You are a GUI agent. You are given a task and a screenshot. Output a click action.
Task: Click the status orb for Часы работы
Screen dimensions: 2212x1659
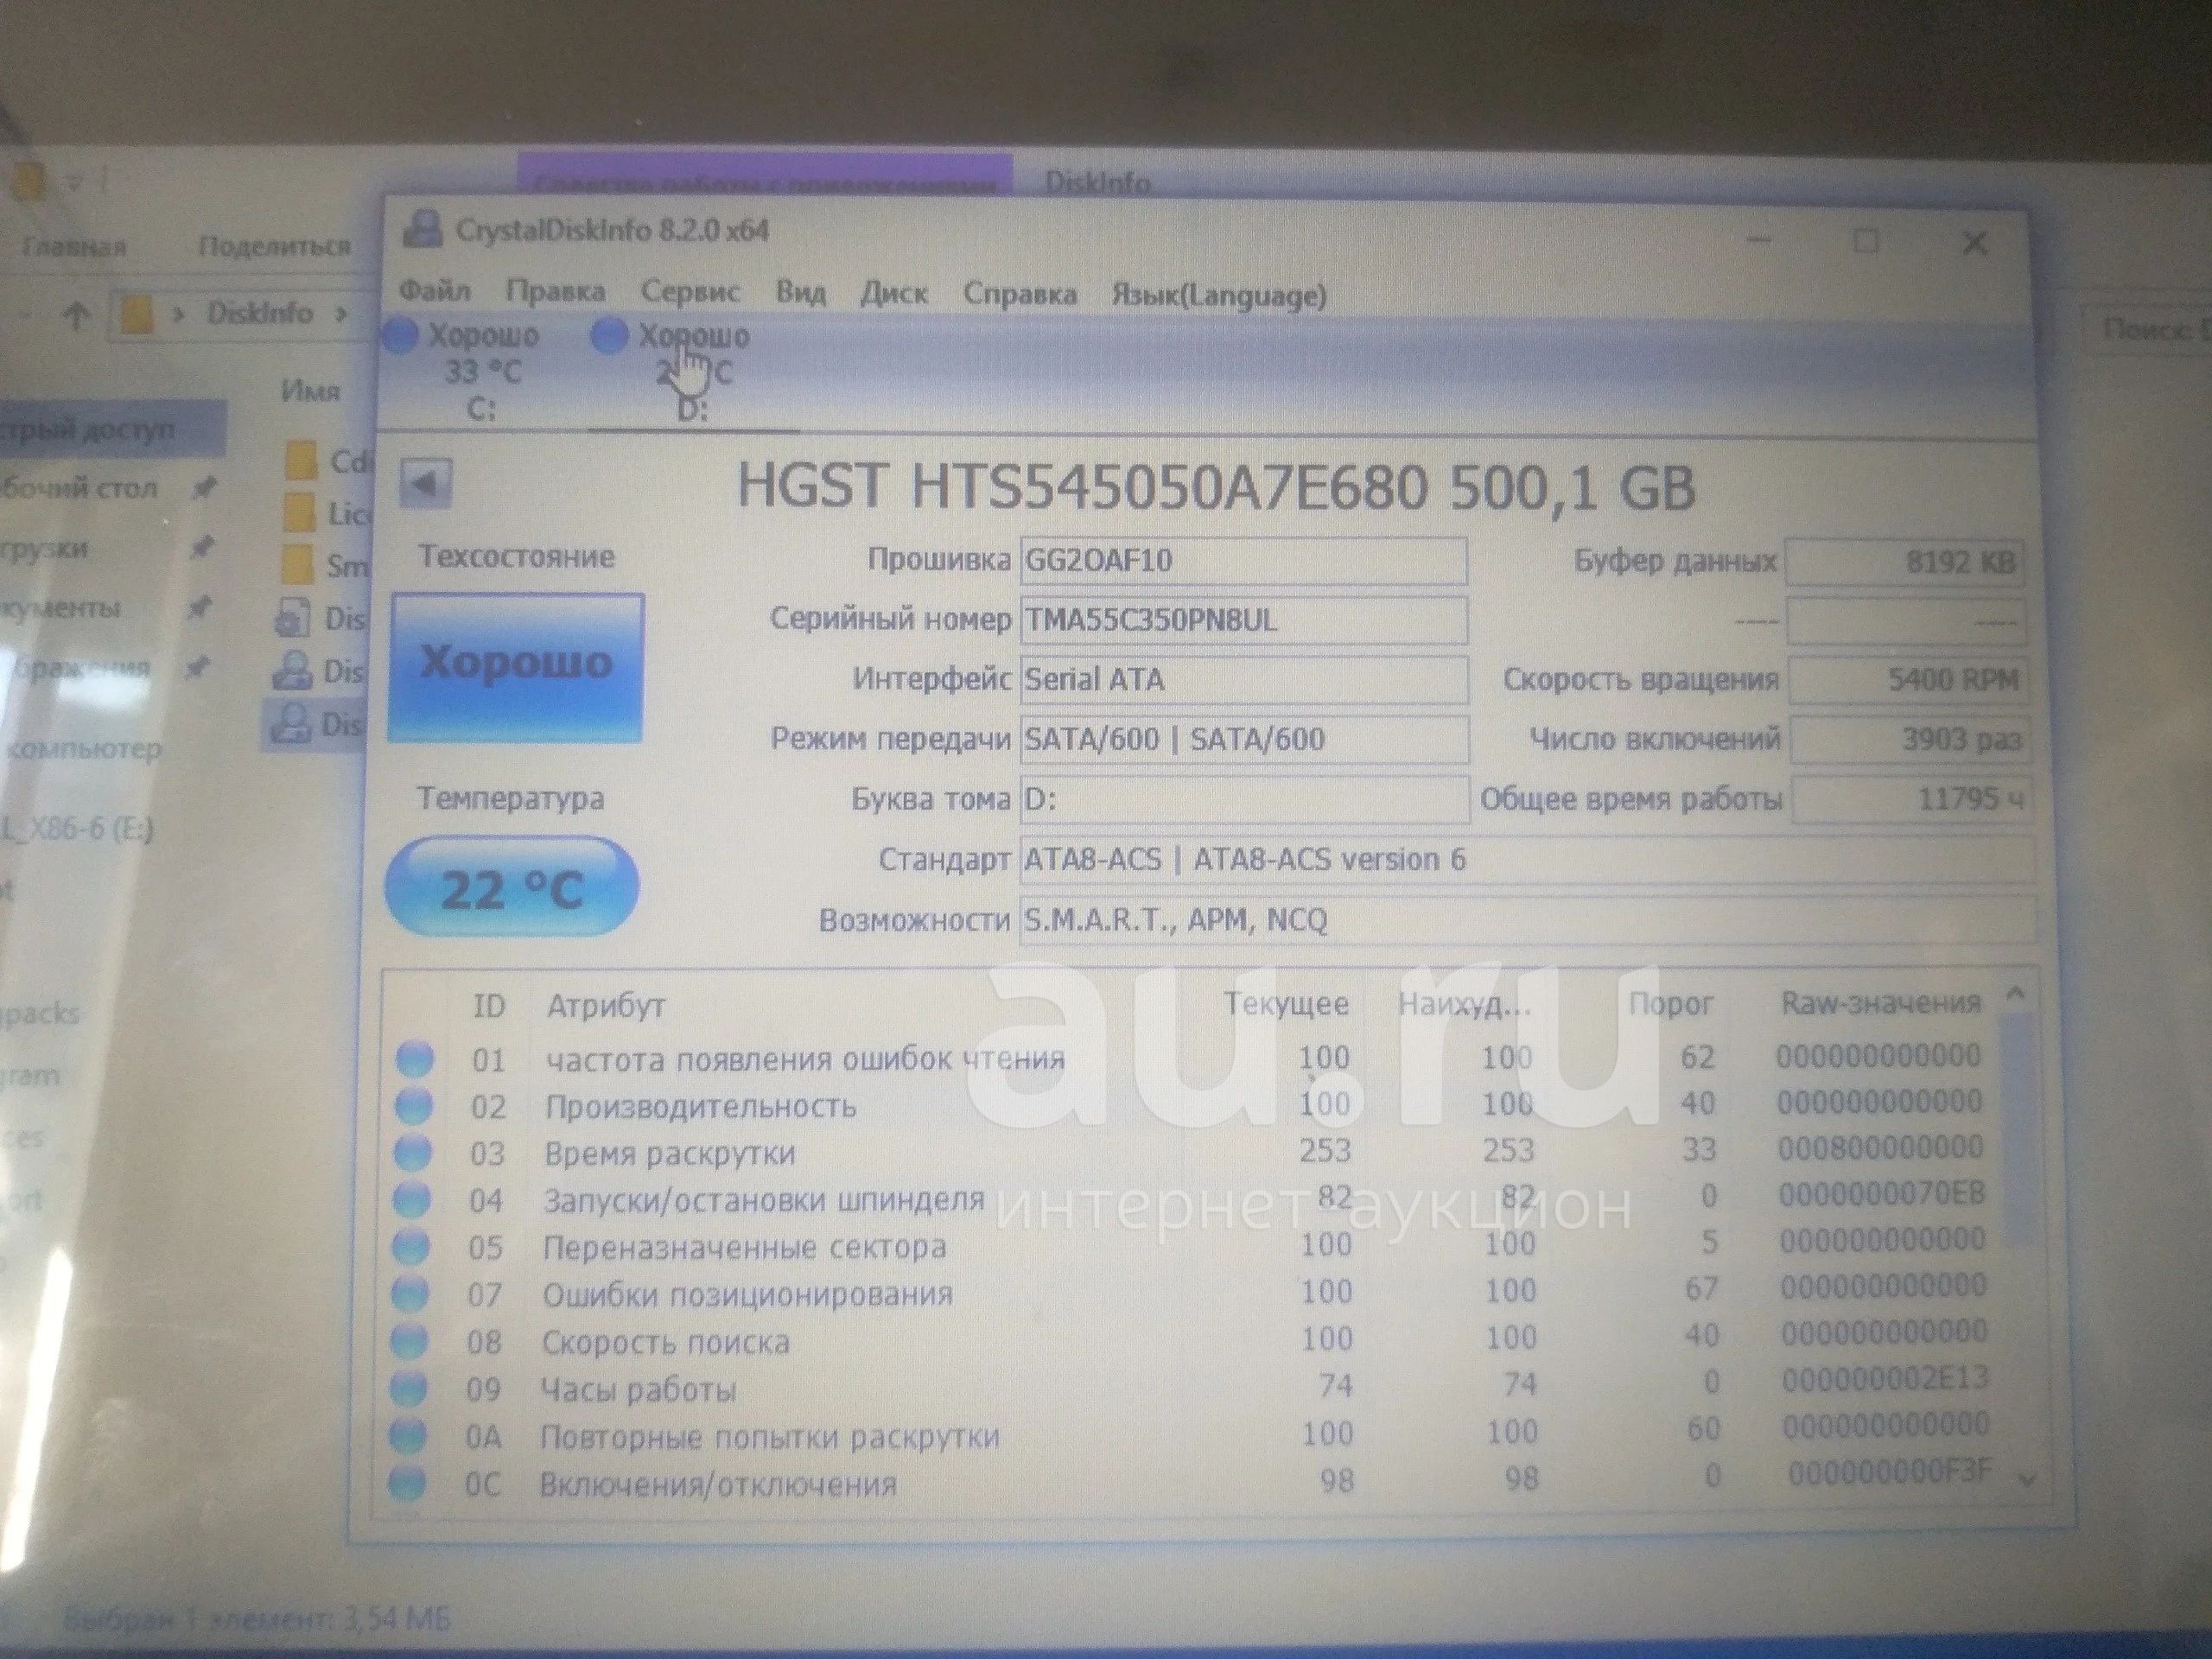point(409,1388)
